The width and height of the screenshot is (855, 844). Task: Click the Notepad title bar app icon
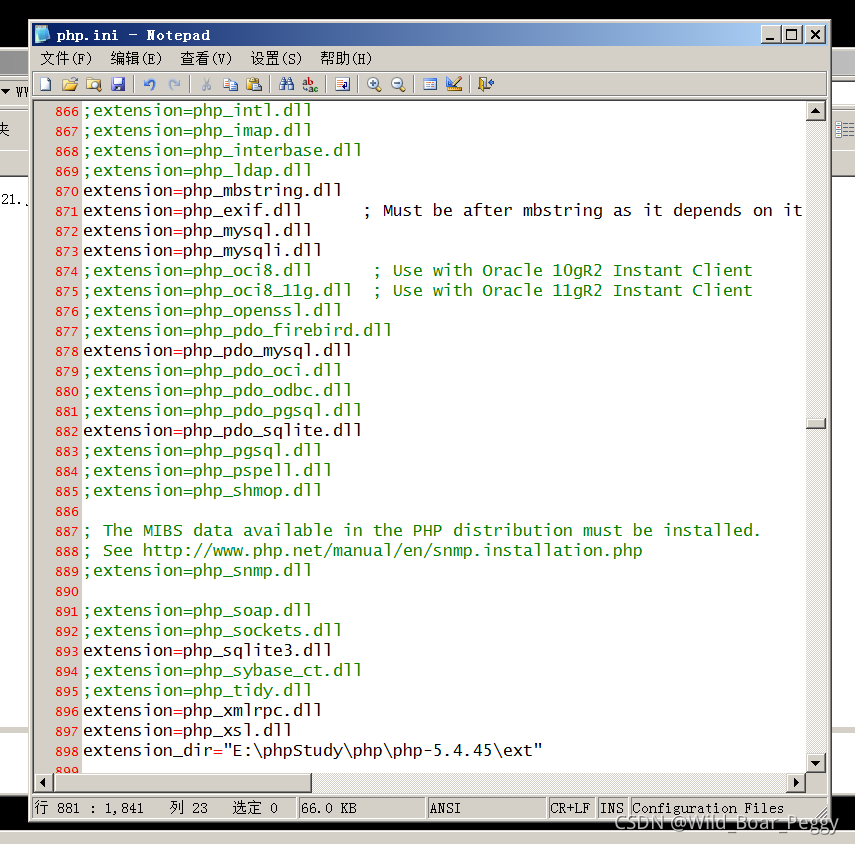tap(43, 34)
